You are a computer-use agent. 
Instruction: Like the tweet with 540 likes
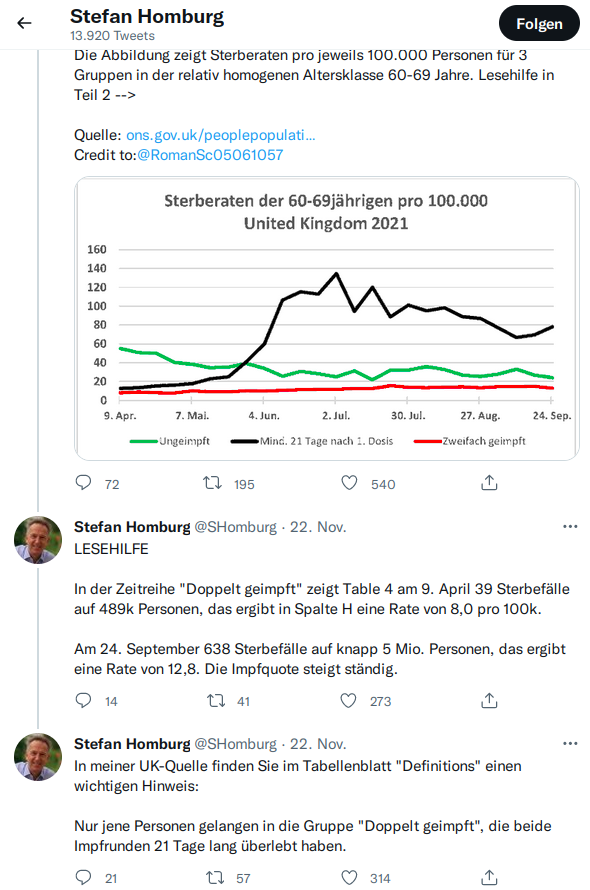[x=349, y=483]
